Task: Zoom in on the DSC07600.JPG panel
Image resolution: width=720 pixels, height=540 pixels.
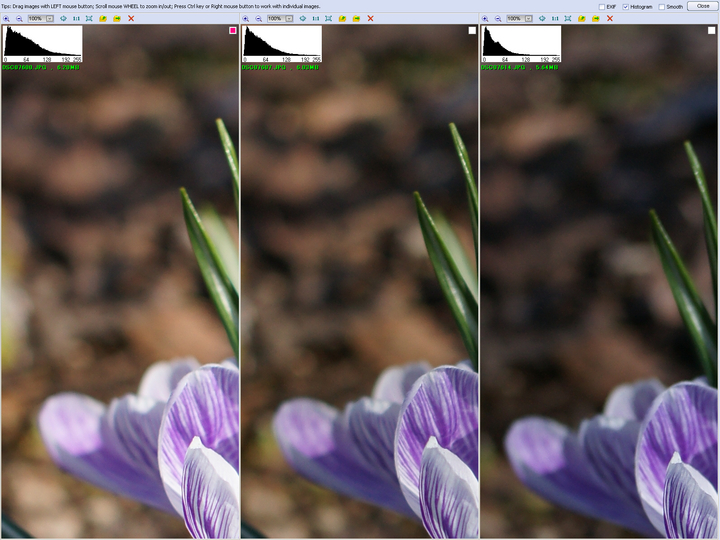Action: (x=6, y=18)
